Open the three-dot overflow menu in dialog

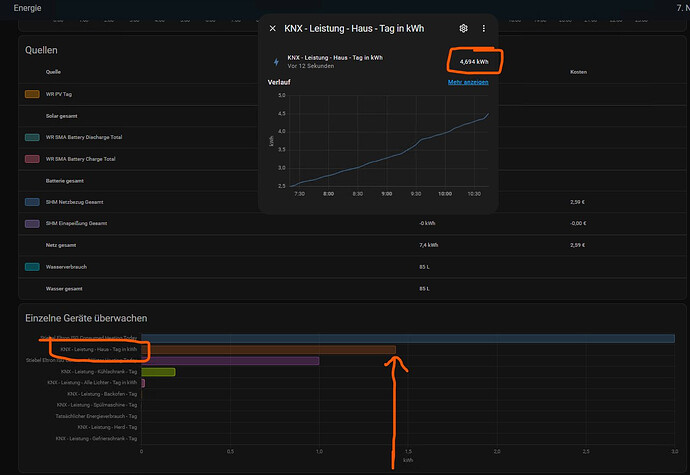(484, 29)
